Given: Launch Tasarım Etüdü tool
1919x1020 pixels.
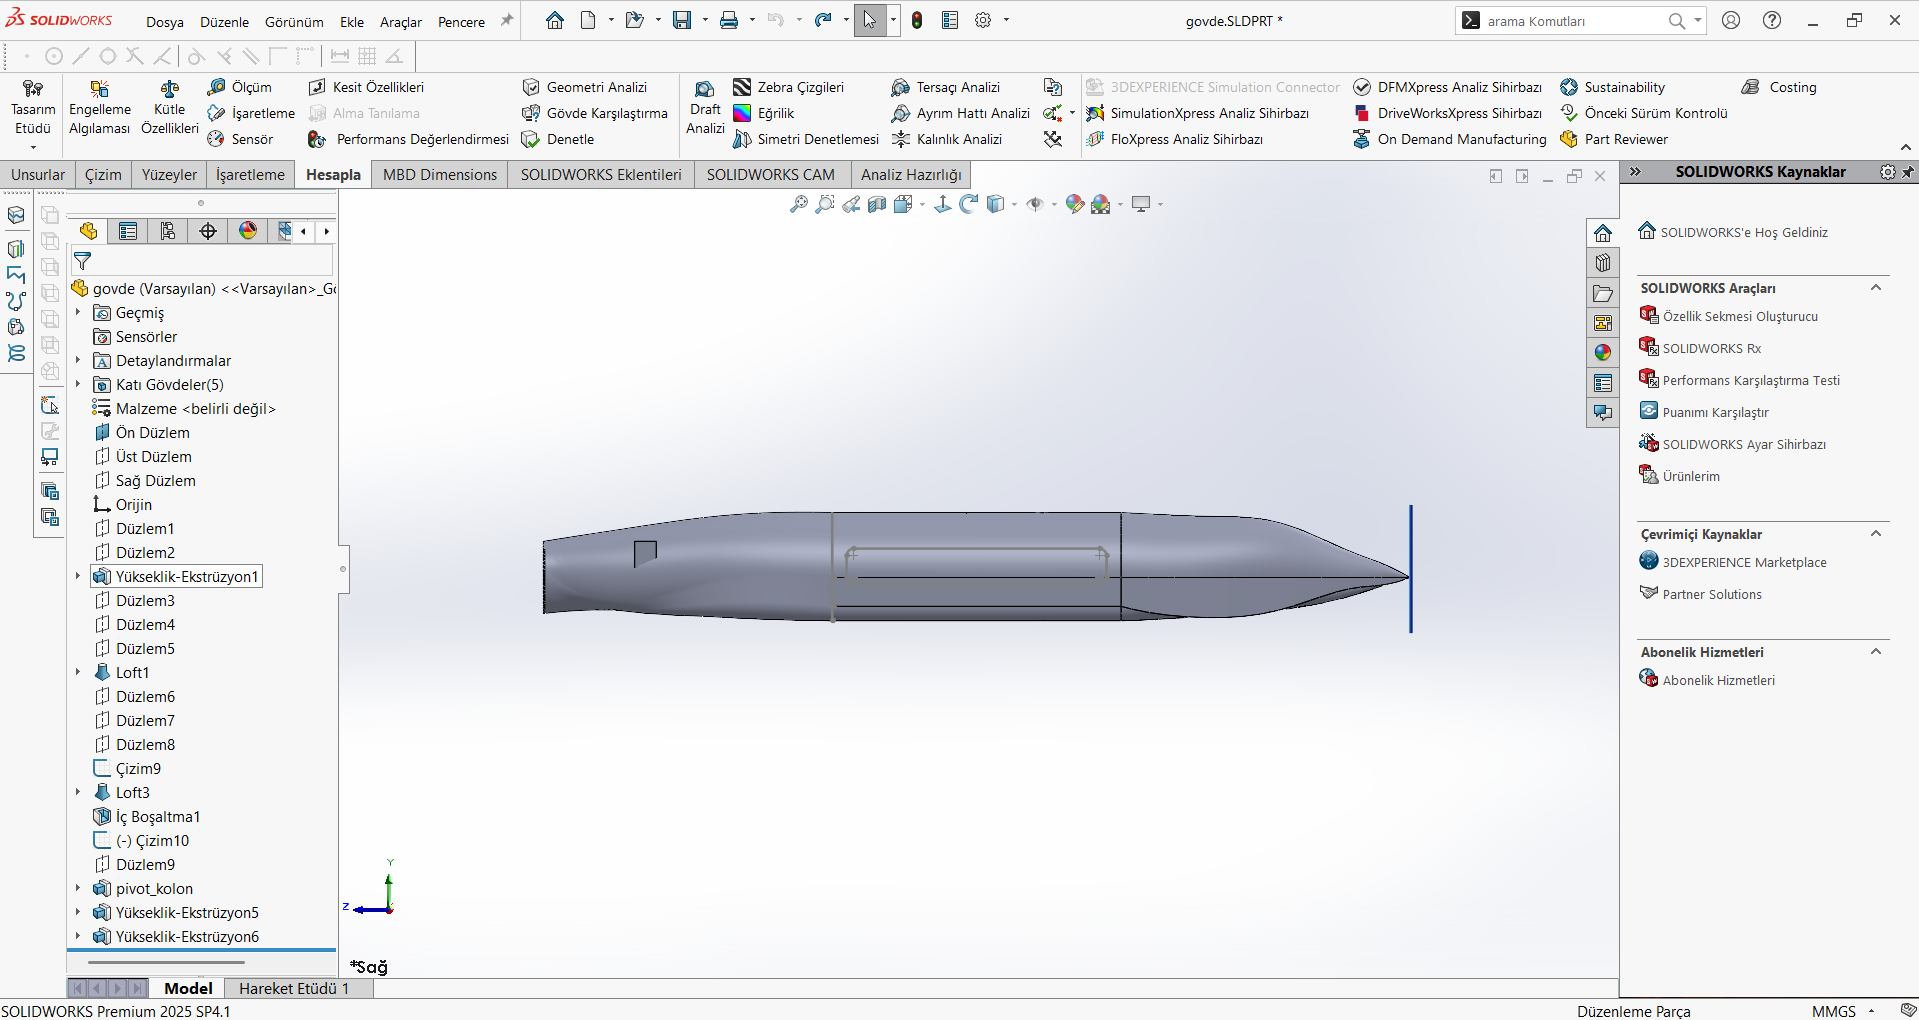Looking at the screenshot, I should (x=33, y=108).
